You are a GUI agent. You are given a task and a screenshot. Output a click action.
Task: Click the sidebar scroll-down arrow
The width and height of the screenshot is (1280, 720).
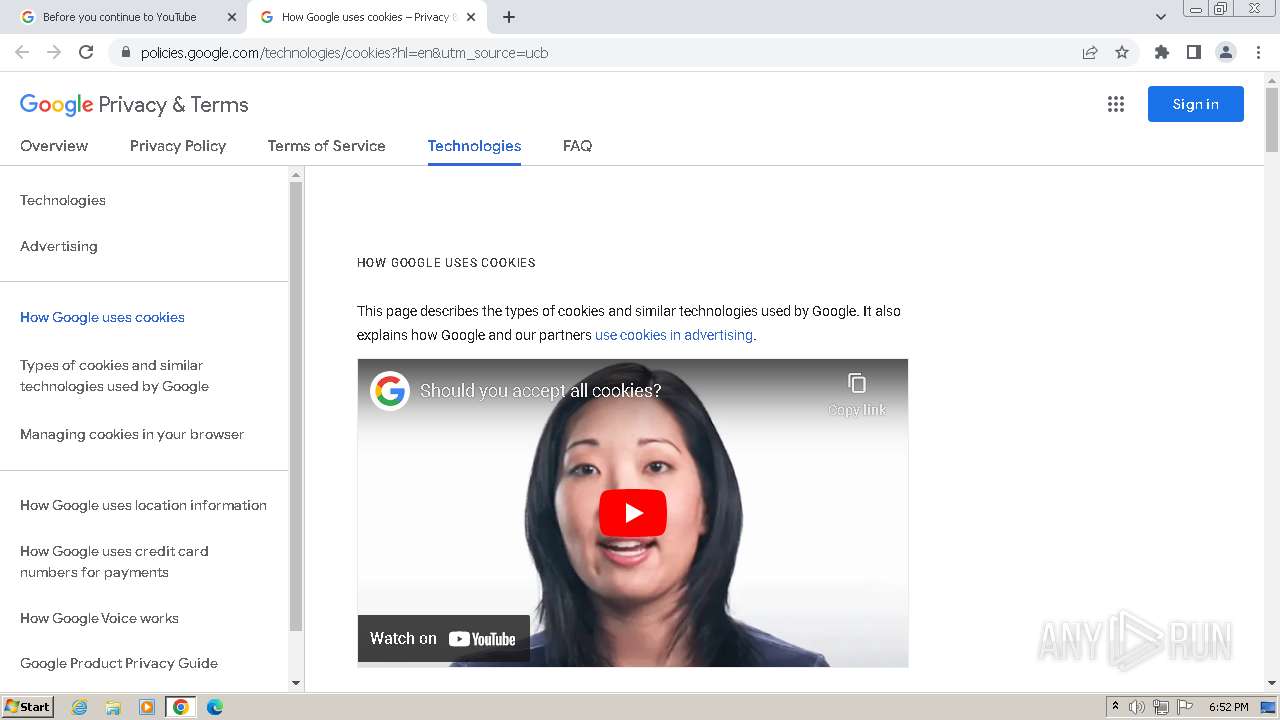coord(295,683)
